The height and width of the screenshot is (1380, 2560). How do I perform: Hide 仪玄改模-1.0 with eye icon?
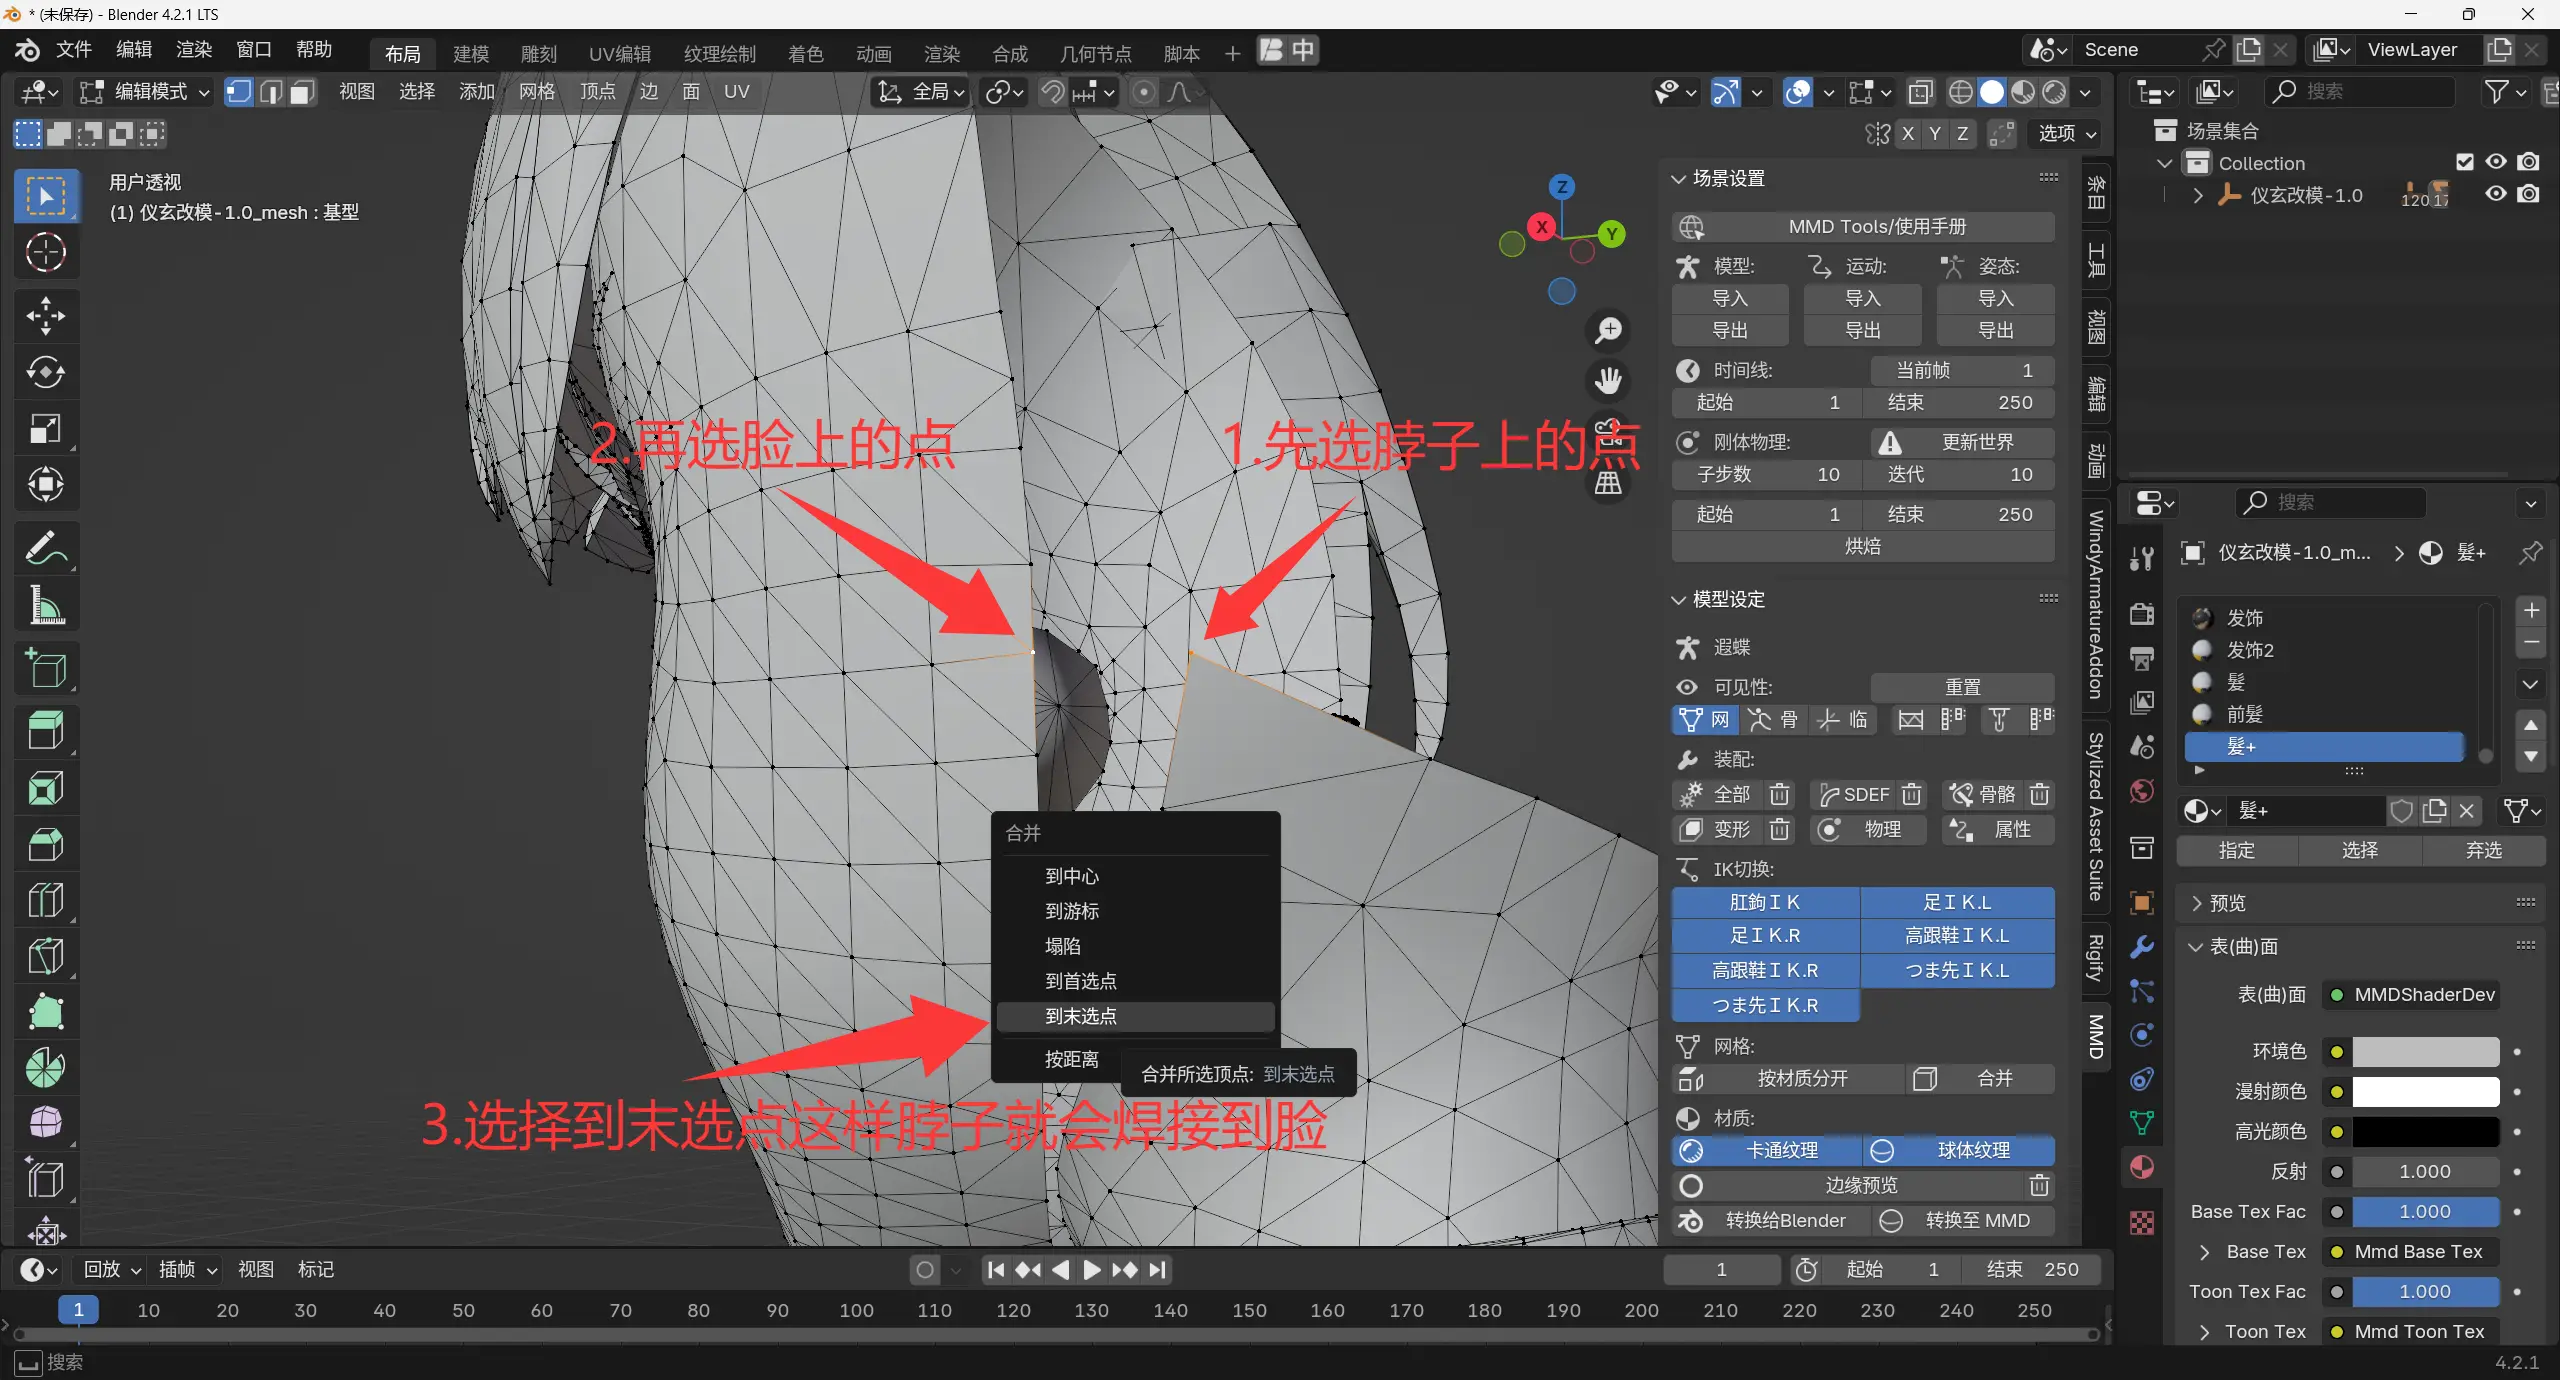tap(2496, 194)
